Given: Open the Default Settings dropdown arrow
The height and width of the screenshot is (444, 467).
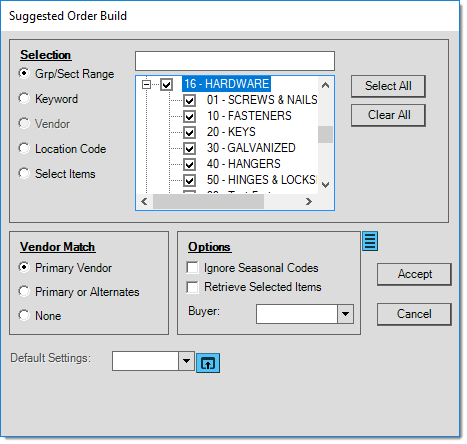Looking at the screenshot, I should click(186, 361).
